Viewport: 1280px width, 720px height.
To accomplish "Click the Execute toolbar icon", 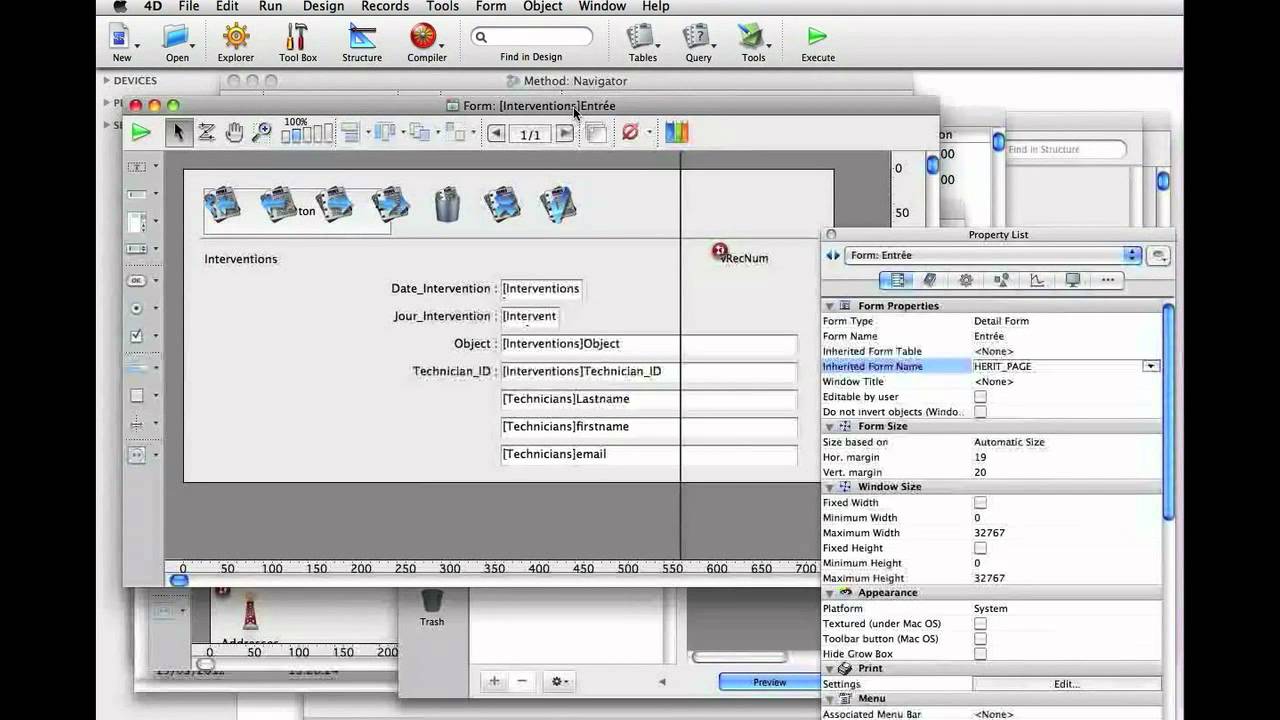I will click(x=817, y=37).
